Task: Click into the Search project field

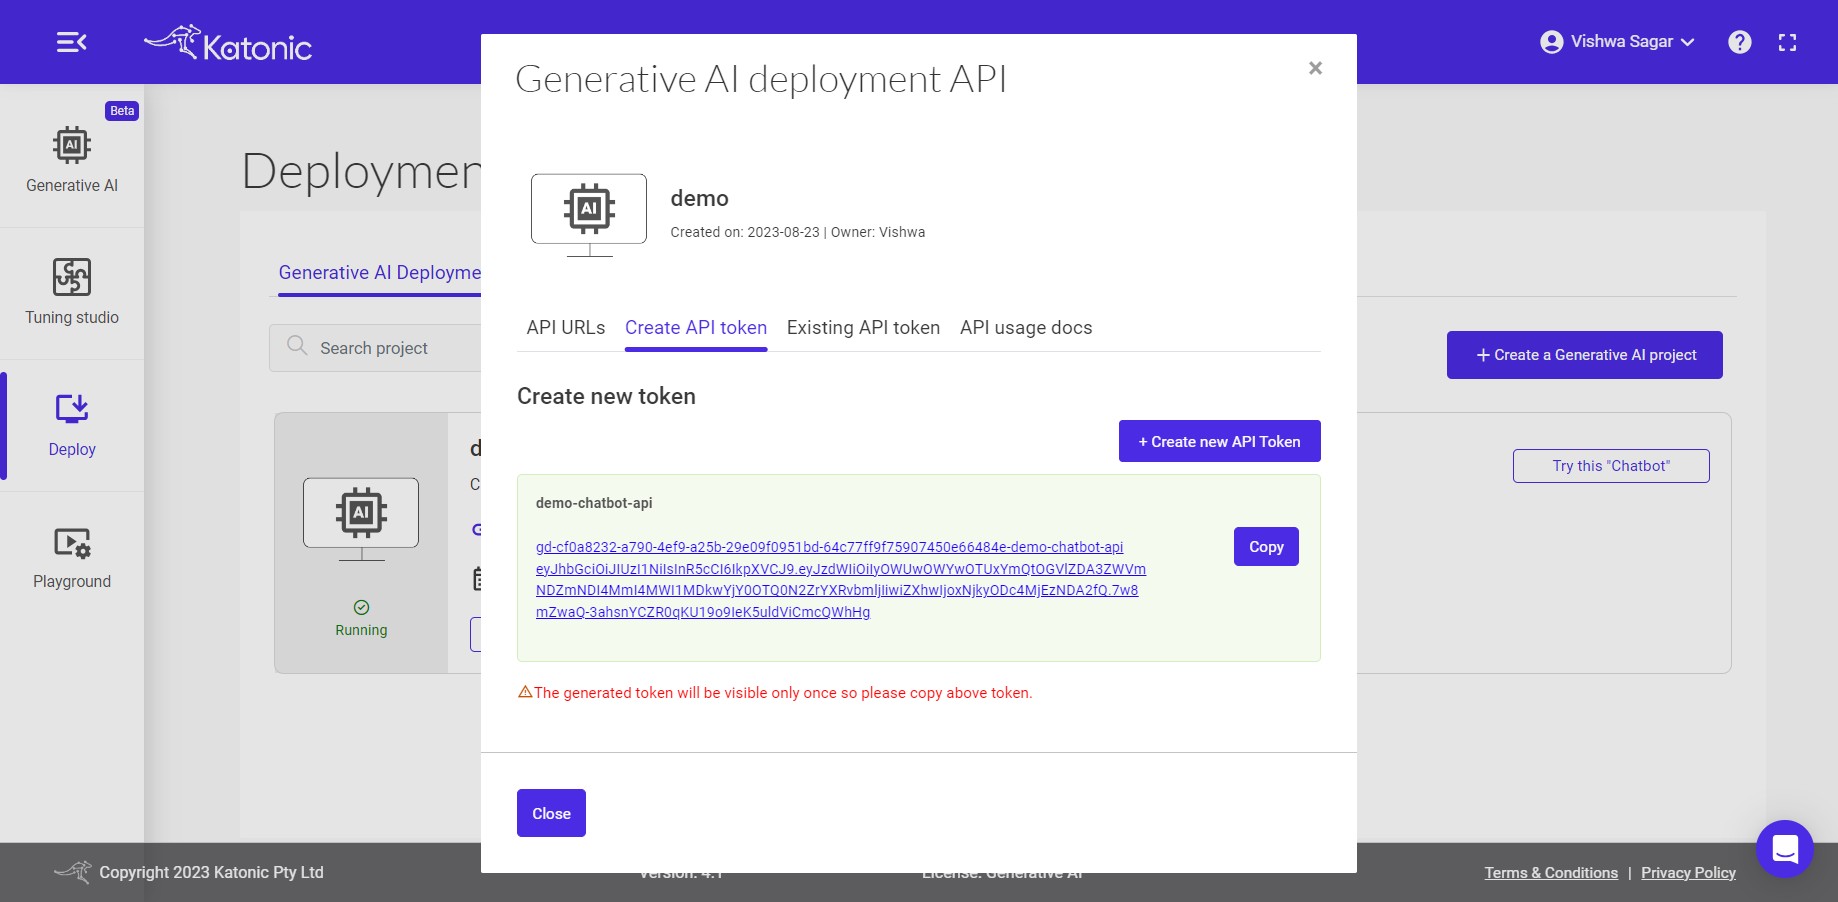Action: click(x=376, y=348)
